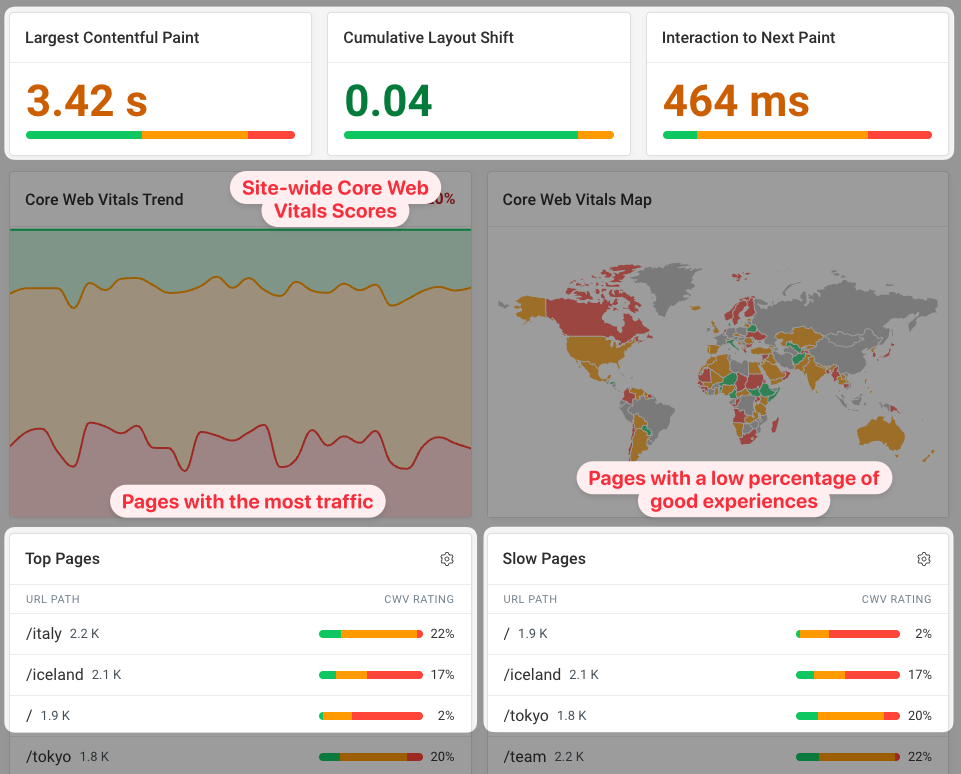Image resolution: width=961 pixels, height=774 pixels.
Task: Open Top Pages settings gear
Action: tap(447, 559)
